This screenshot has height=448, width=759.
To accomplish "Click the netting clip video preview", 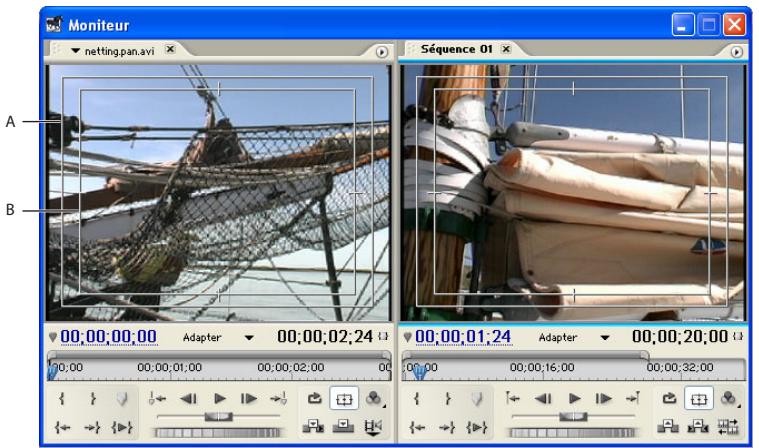I will coord(218,193).
